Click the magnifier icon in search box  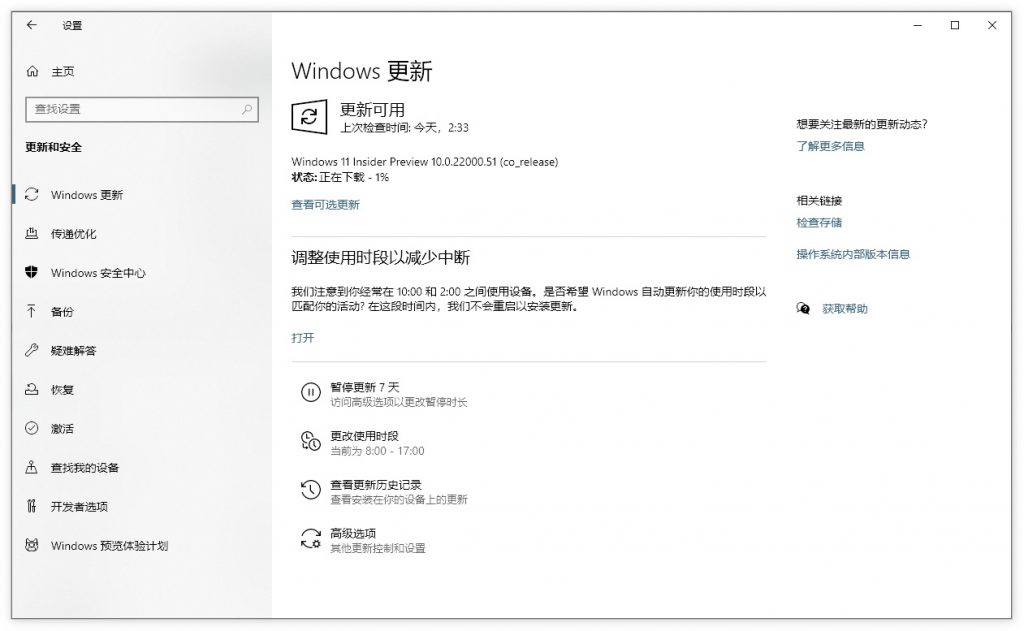pos(247,109)
